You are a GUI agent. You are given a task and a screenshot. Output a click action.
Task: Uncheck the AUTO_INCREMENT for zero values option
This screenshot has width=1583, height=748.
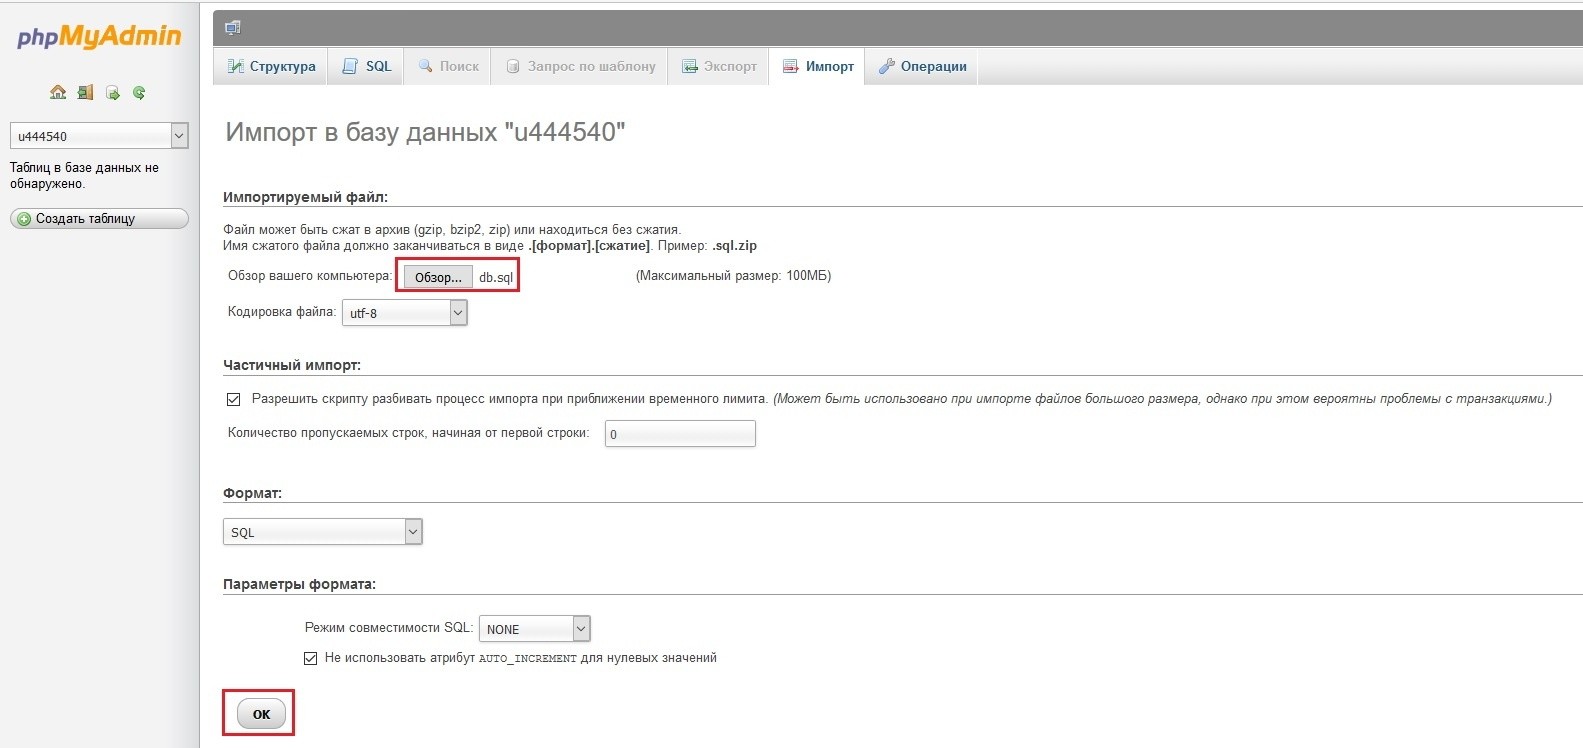point(310,658)
